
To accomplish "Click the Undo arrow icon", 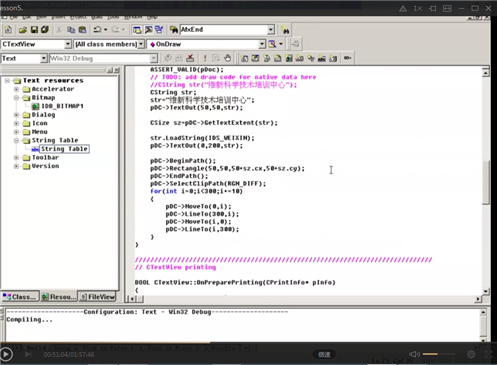I will point(97,30).
